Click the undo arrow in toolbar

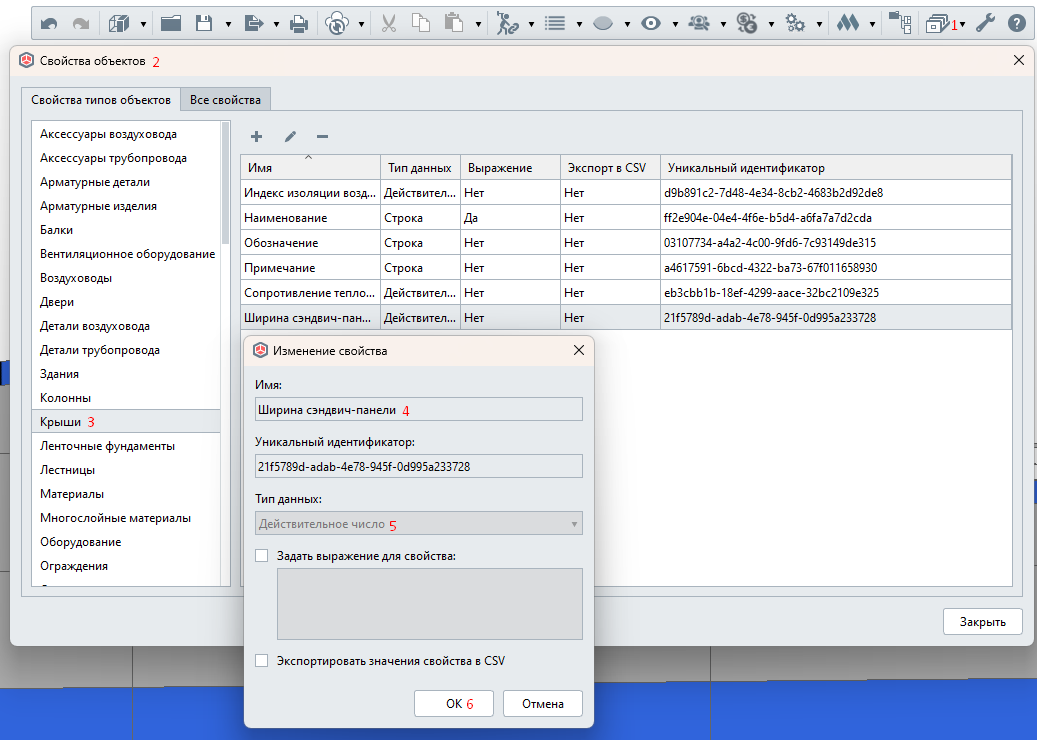pyautogui.click(x=49, y=24)
